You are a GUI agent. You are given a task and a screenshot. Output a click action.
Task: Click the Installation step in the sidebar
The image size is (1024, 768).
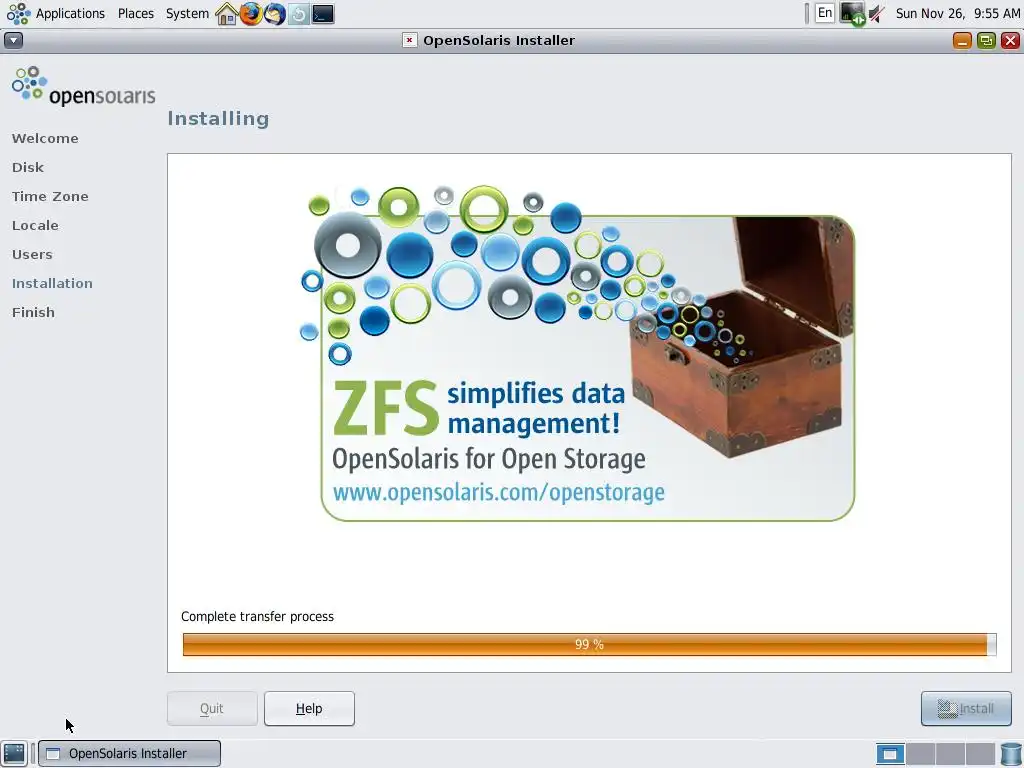52,283
